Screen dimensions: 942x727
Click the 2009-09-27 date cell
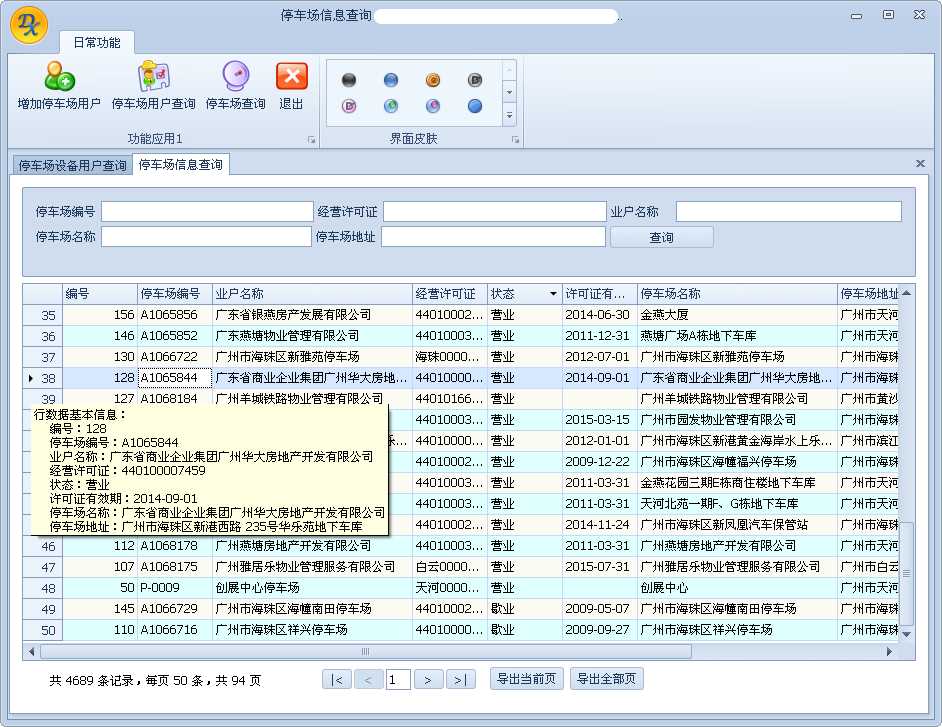(x=600, y=630)
